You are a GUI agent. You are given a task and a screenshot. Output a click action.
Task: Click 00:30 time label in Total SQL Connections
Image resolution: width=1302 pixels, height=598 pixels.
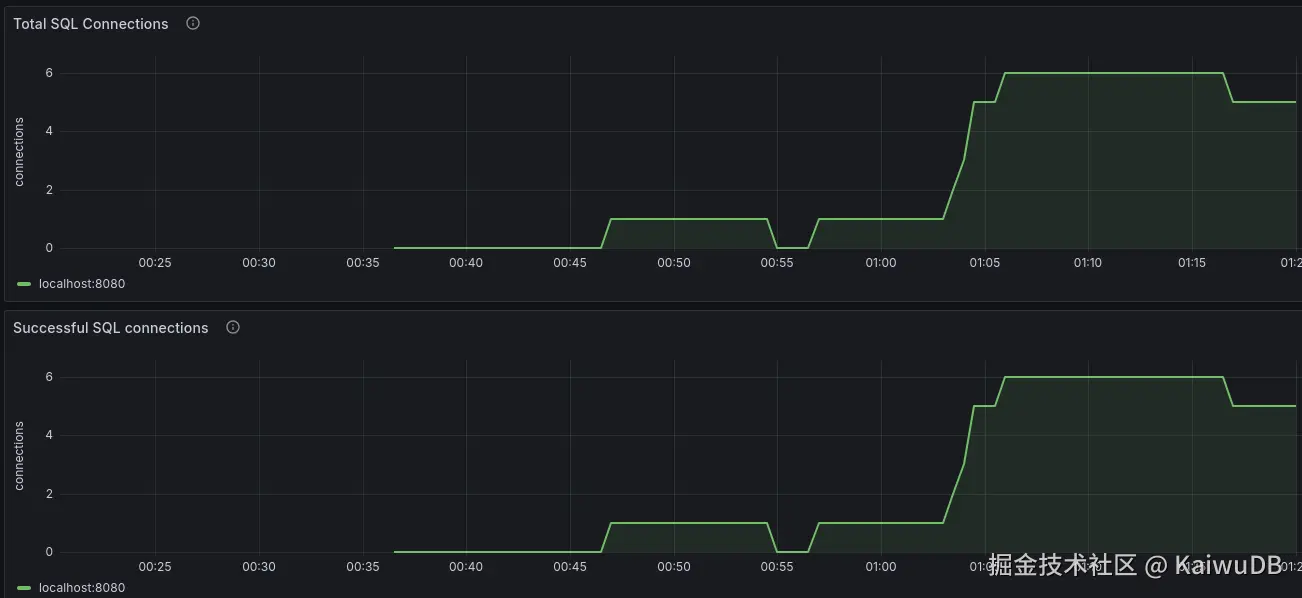[259, 263]
